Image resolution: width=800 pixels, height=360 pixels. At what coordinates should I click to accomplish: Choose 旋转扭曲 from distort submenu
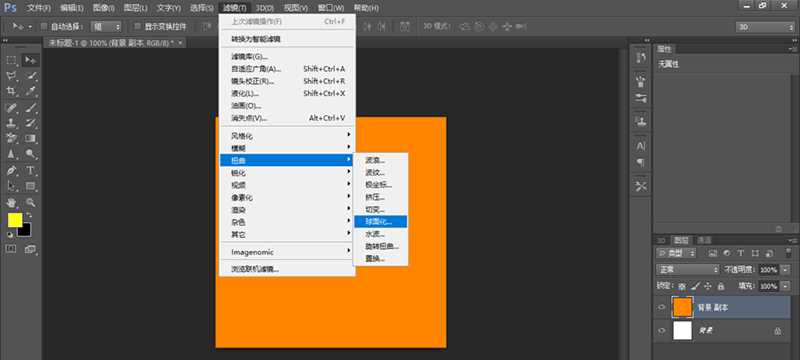click(x=380, y=246)
